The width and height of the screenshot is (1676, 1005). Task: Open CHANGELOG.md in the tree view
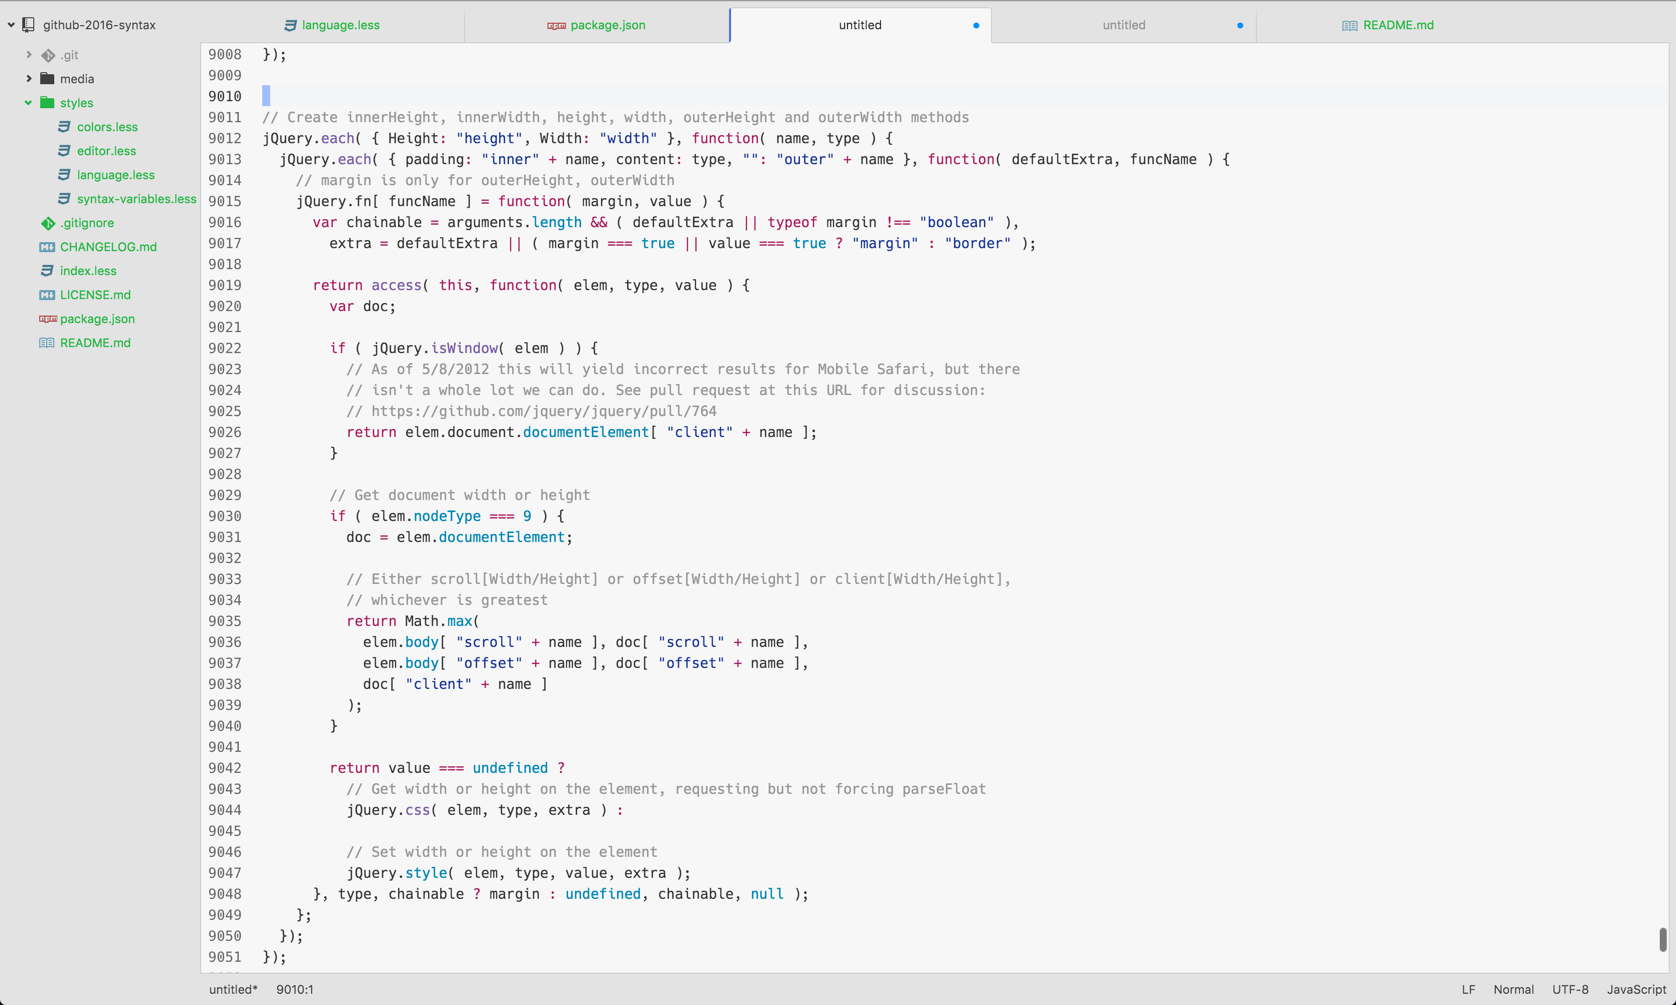[108, 247]
